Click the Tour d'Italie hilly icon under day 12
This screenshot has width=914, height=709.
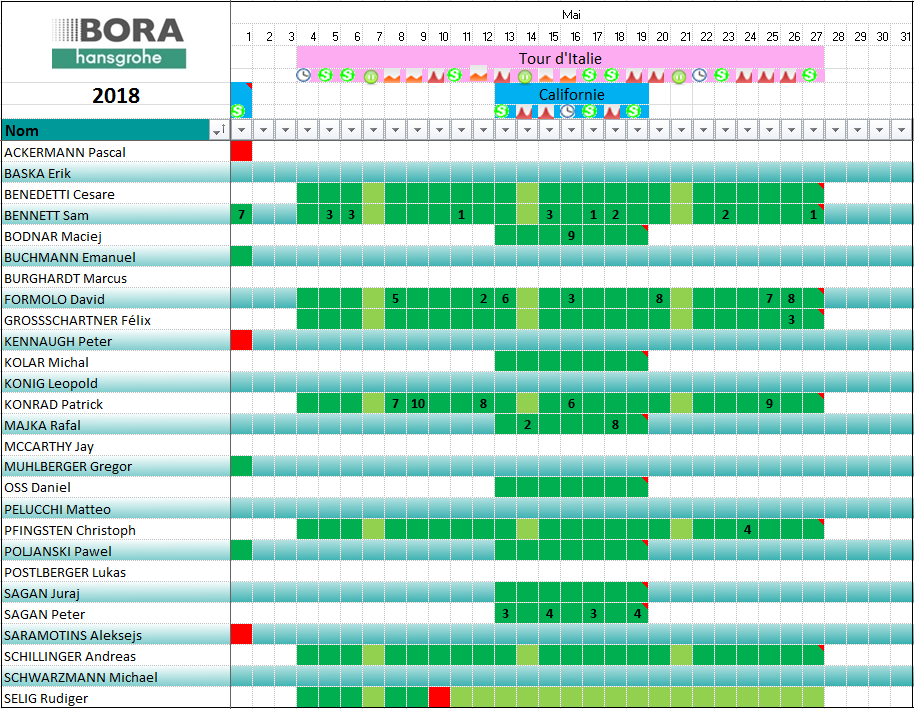coord(479,73)
